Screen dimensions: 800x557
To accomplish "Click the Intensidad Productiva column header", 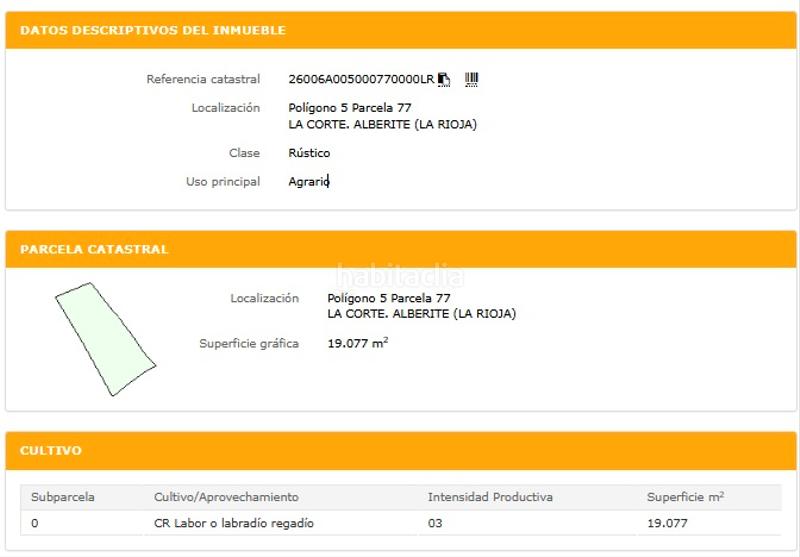I will pyautogui.click(x=490, y=497).
